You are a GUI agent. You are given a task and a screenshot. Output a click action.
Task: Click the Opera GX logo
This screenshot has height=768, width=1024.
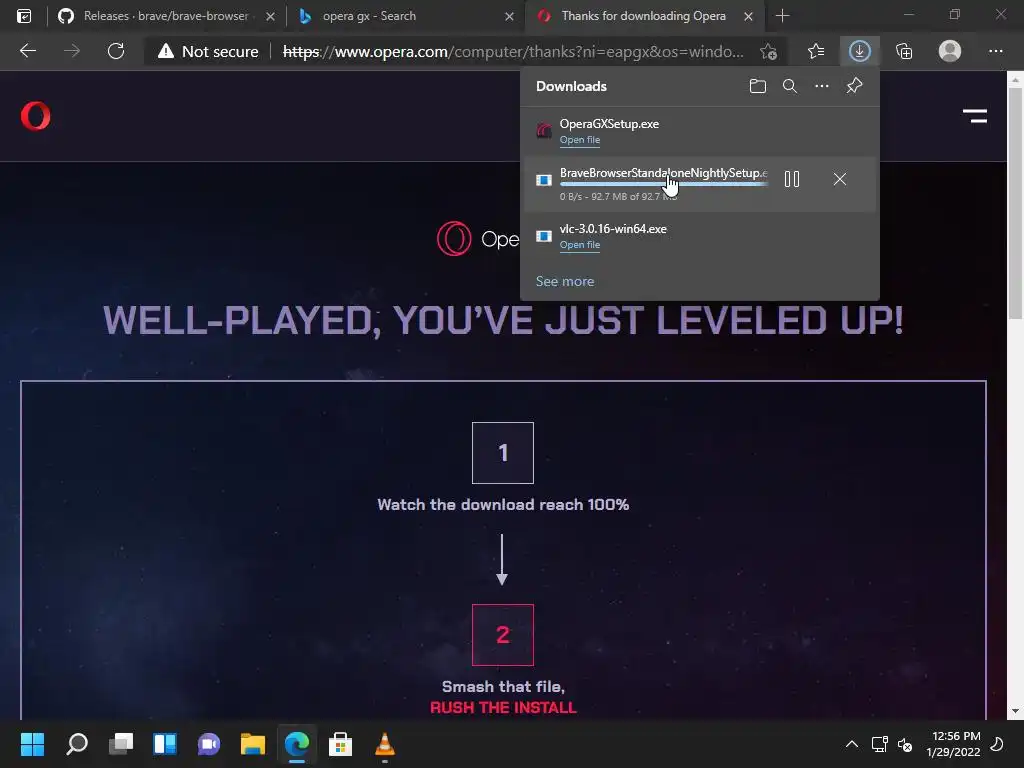[x=478, y=239]
